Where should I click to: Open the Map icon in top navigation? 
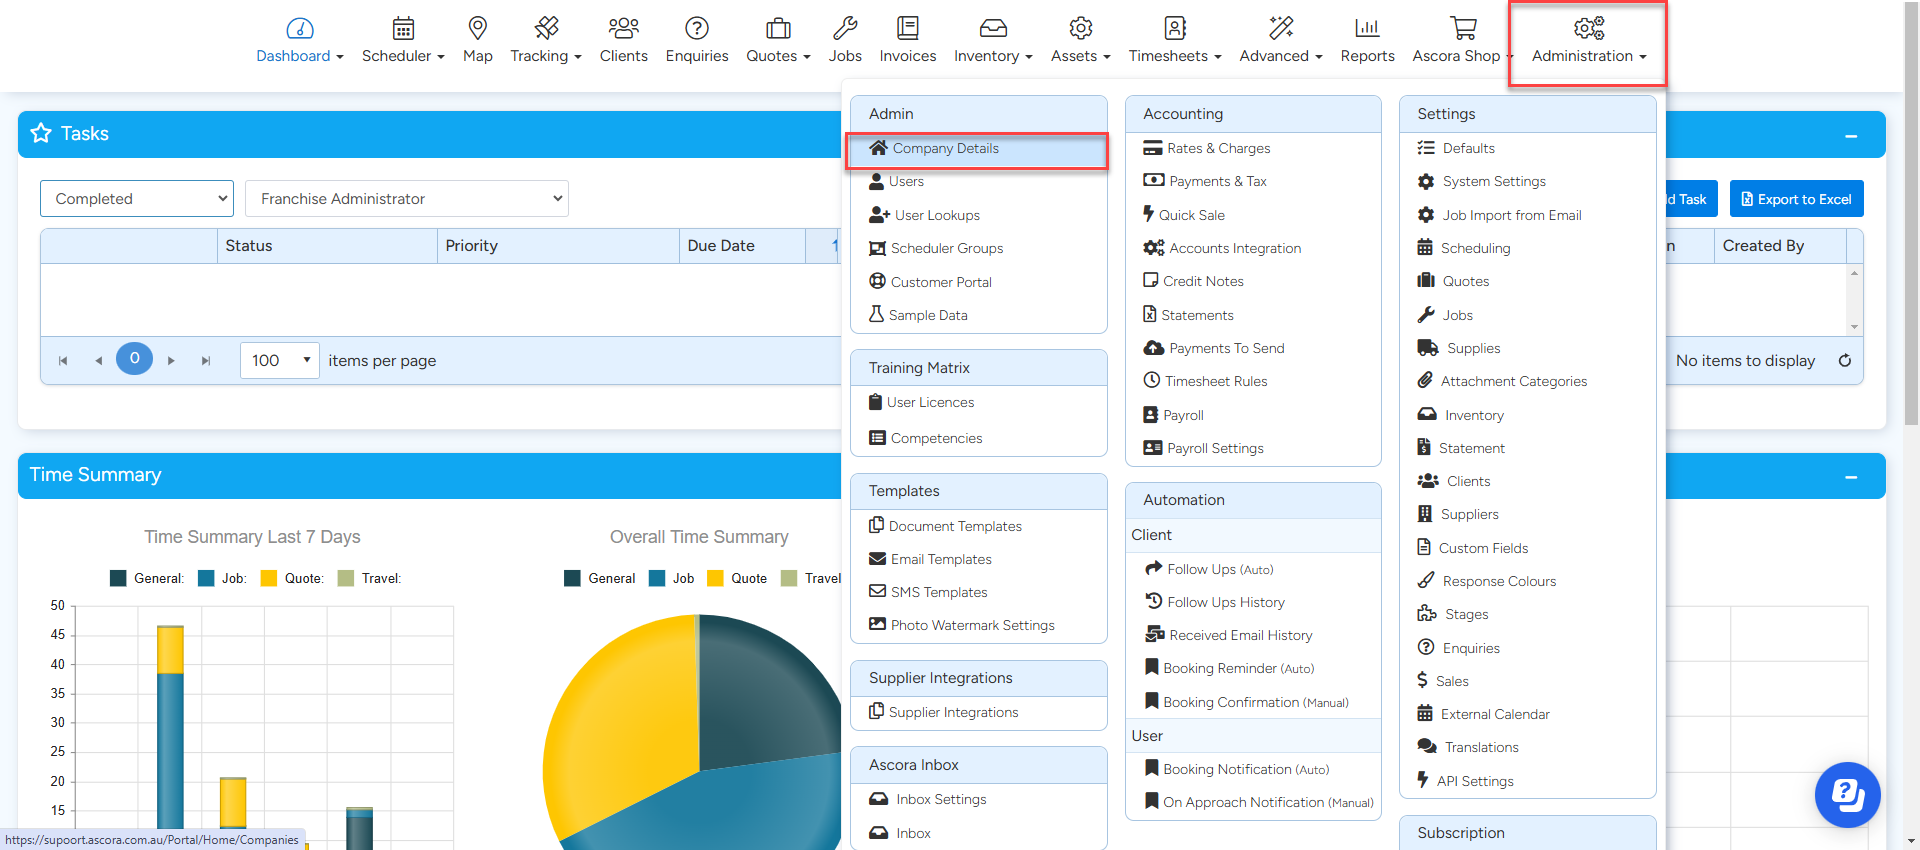tap(477, 28)
